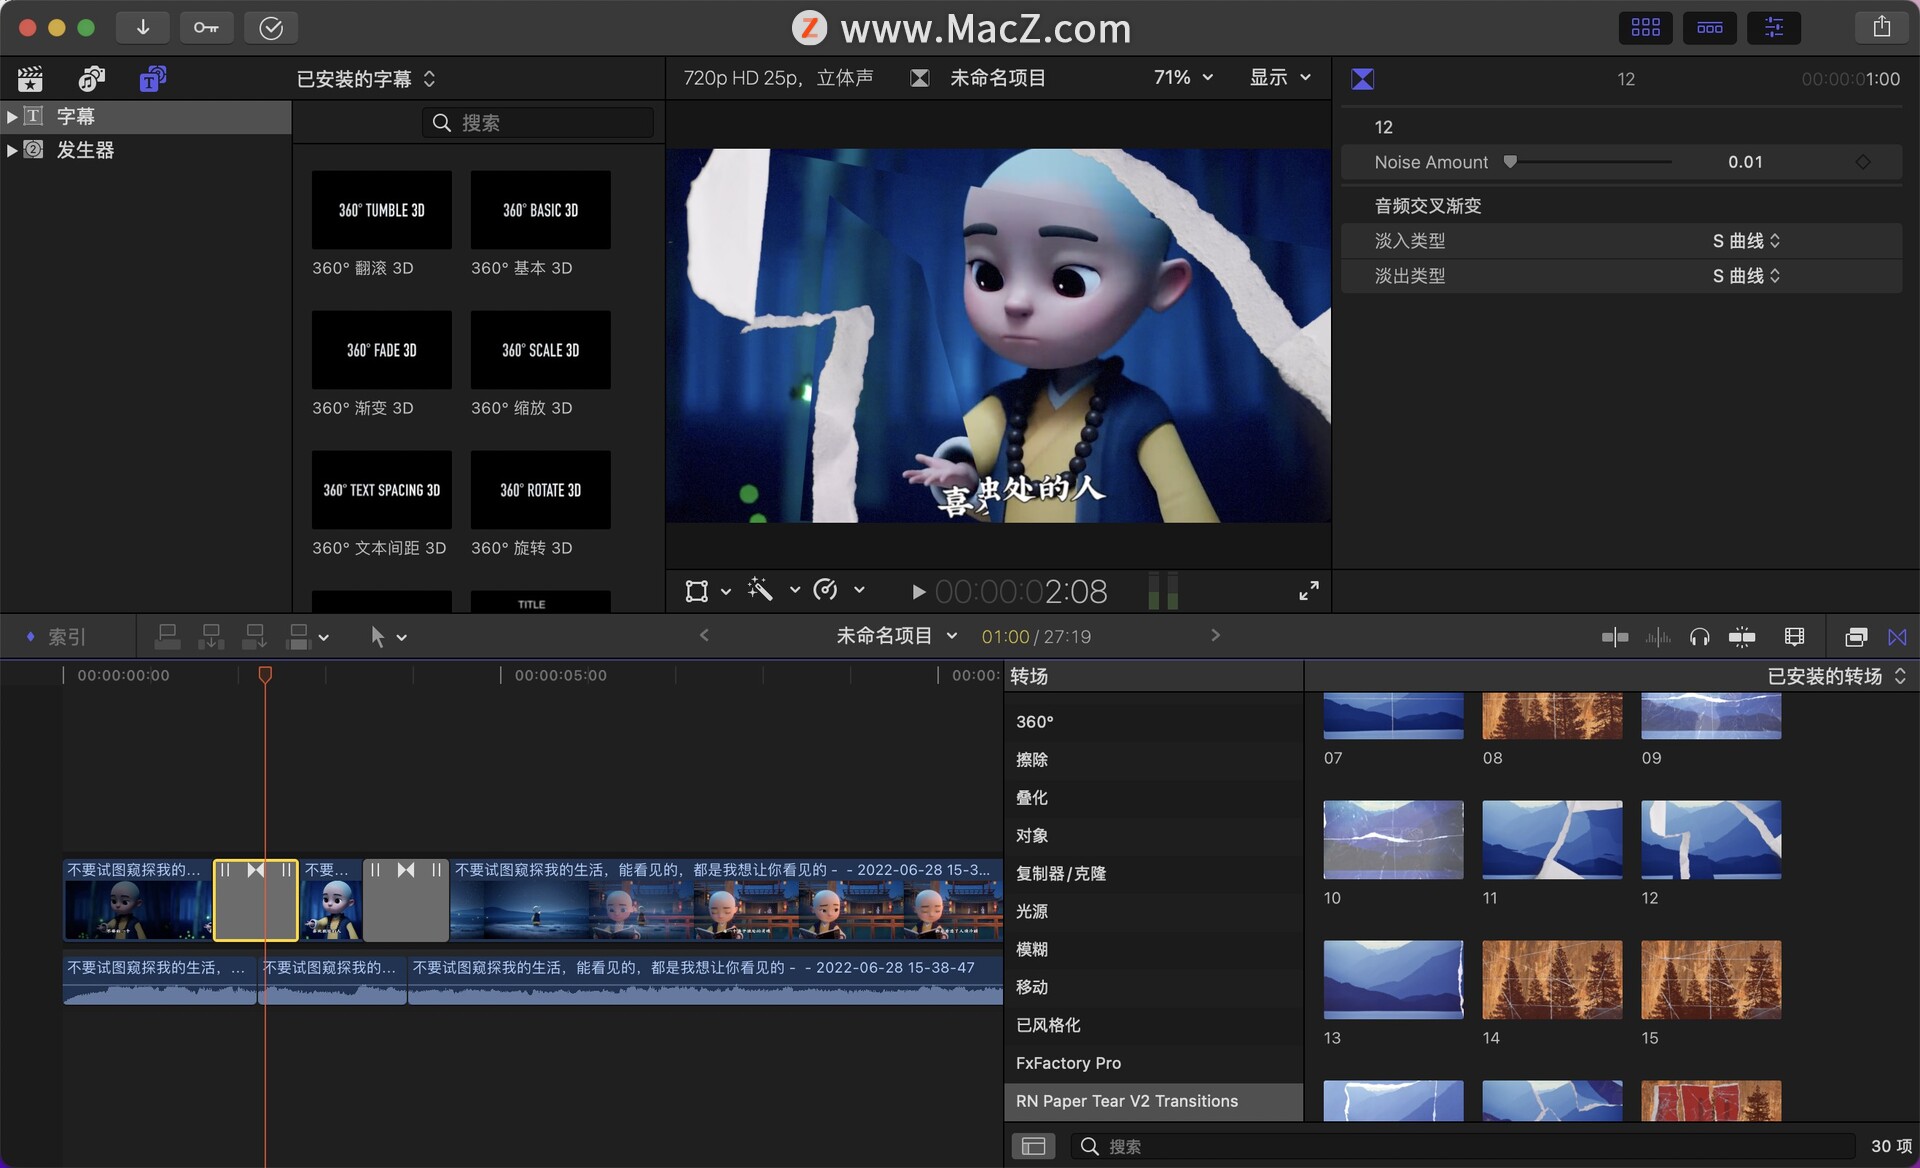Toggle audio skimming waveform icon
The height and width of the screenshot is (1168, 1920).
click(1657, 637)
